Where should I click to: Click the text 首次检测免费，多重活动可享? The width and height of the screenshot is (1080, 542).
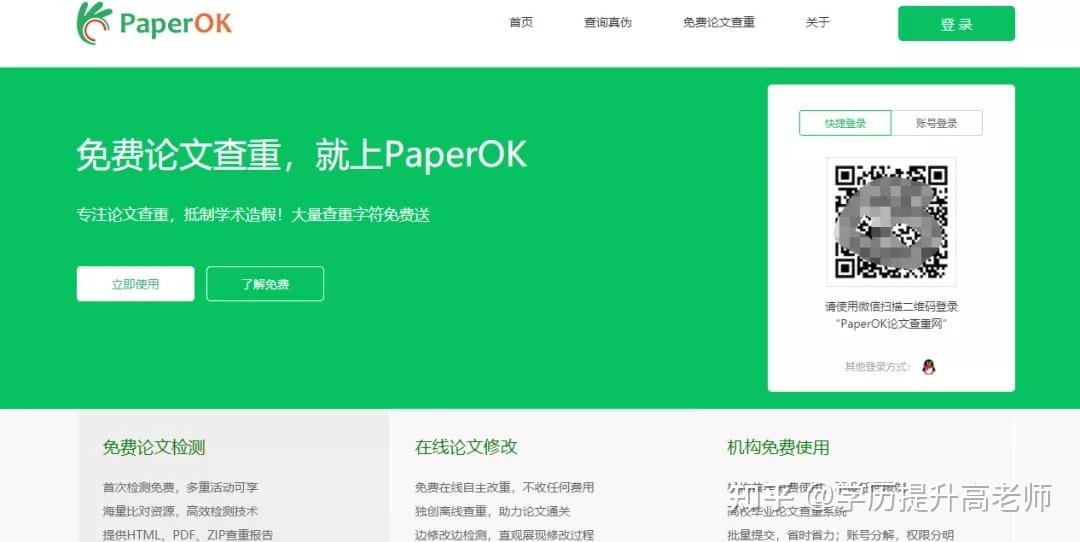[x=180, y=488]
